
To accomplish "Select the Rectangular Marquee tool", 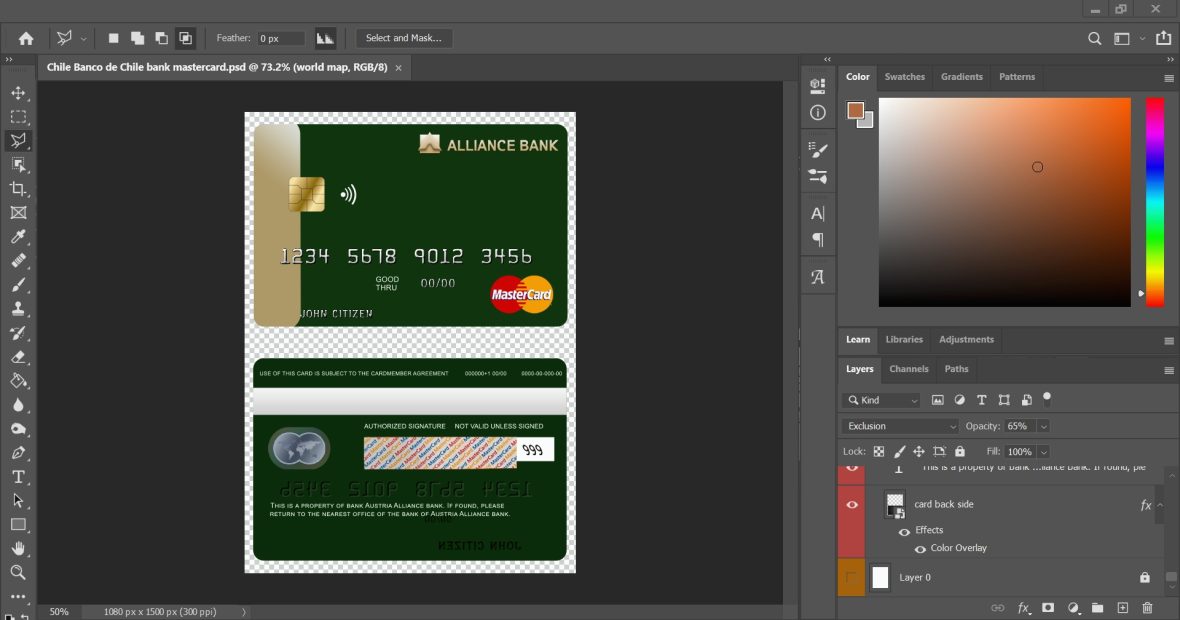I will [x=18, y=117].
